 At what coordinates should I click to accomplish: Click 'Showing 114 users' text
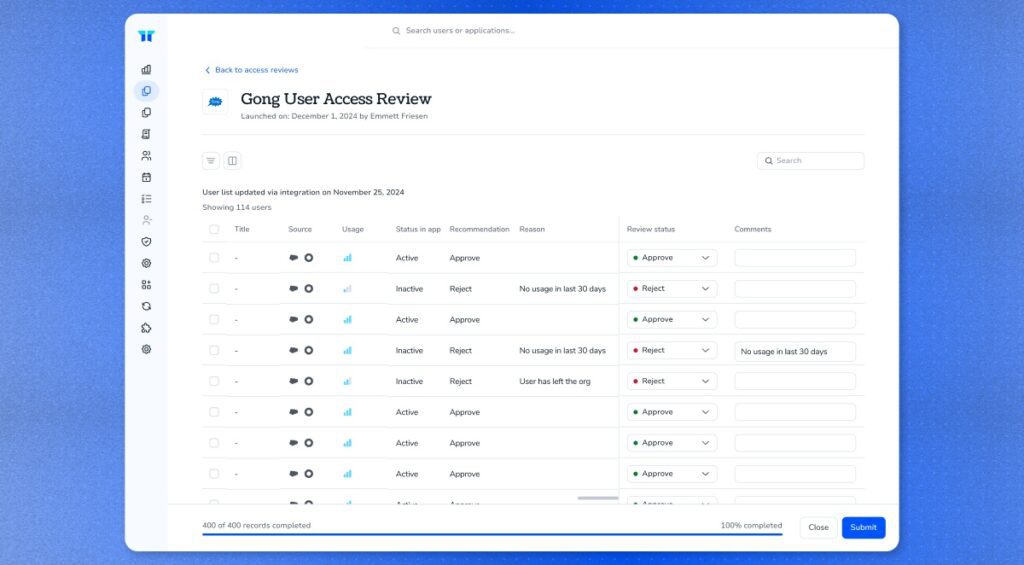click(236, 208)
